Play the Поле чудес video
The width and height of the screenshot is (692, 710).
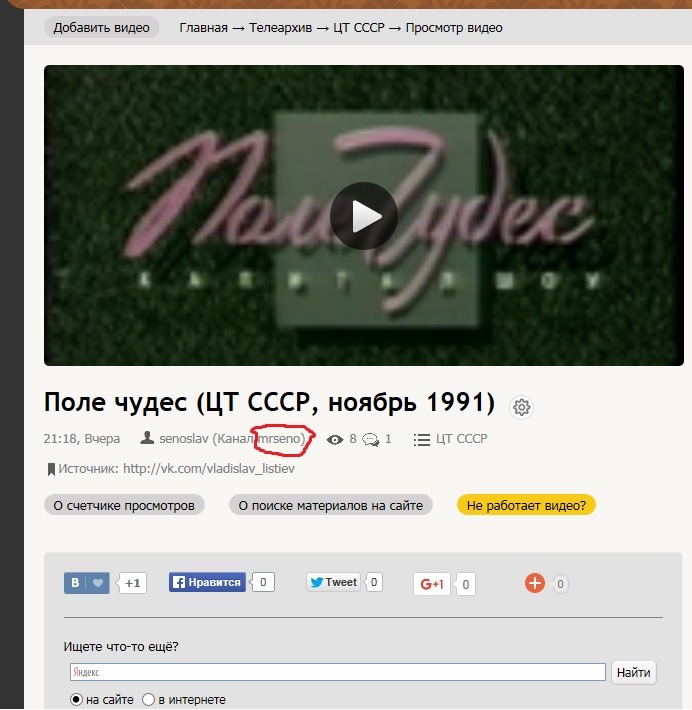pos(364,216)
